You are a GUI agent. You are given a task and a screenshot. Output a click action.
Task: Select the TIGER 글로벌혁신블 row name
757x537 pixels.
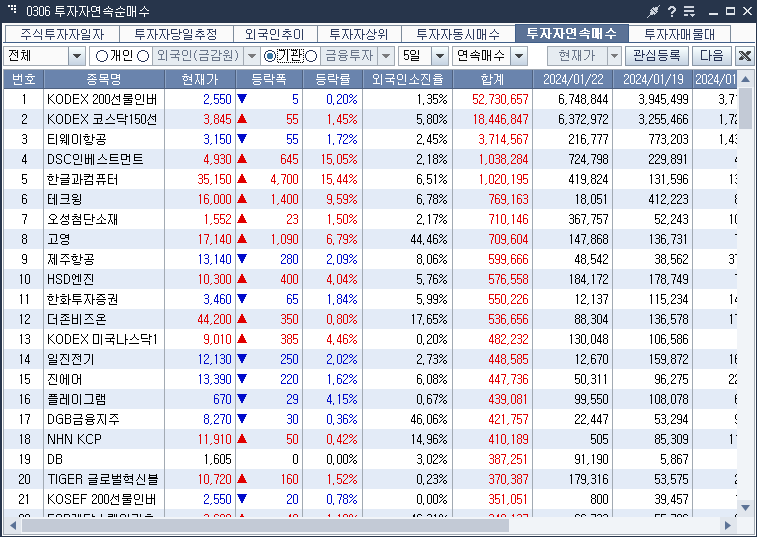pyautogui.click(x=103, y=480)
